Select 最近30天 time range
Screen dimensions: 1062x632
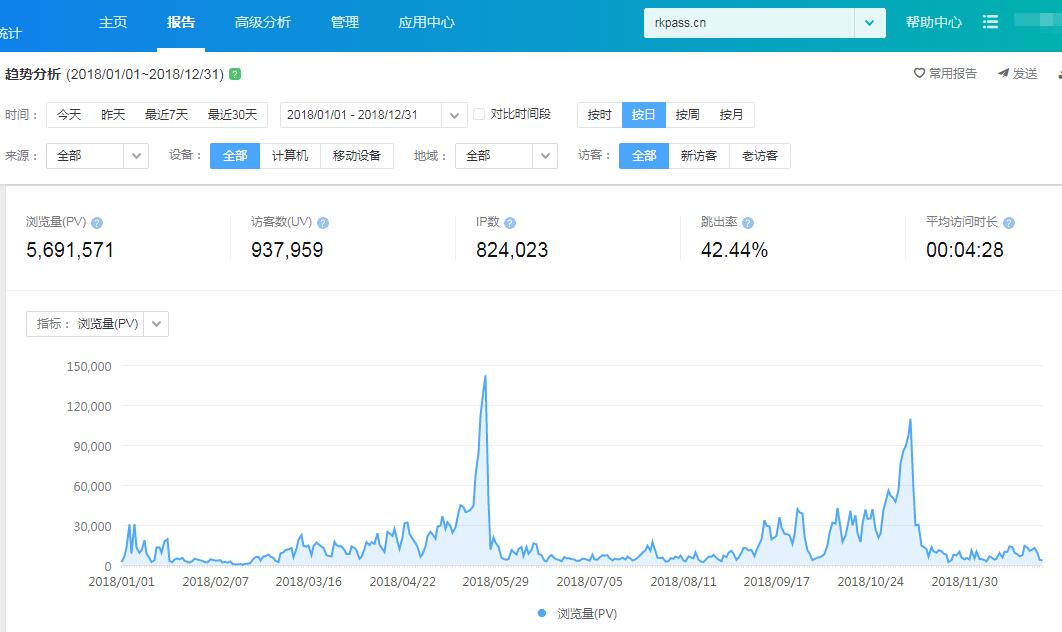tap(232, 115)
